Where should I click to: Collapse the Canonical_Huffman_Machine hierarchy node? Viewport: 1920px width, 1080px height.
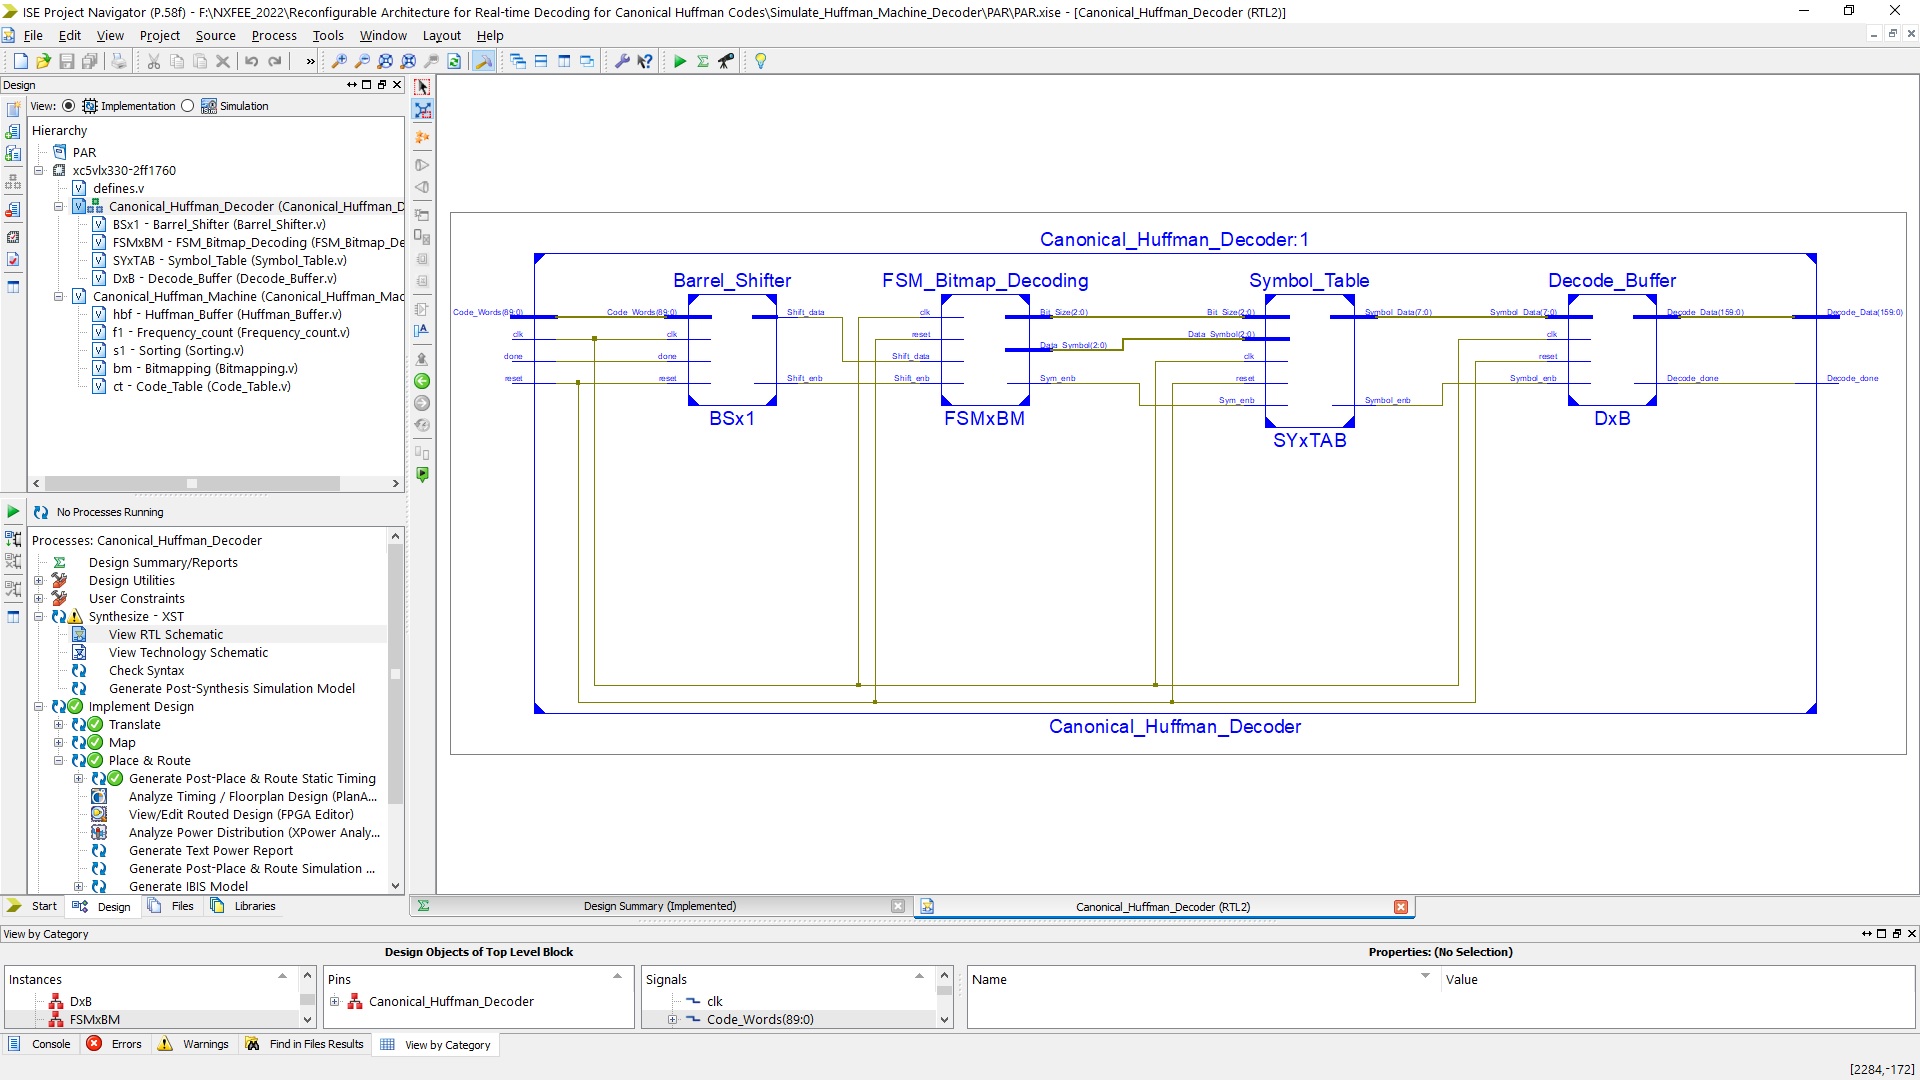pyautogui.click(x=58, y=296)
